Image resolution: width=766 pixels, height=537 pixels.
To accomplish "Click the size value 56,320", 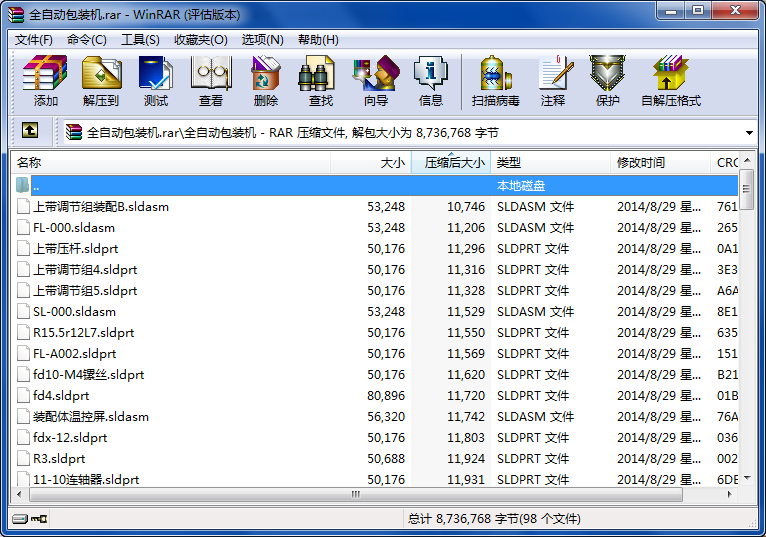I will tap(386, 417).
